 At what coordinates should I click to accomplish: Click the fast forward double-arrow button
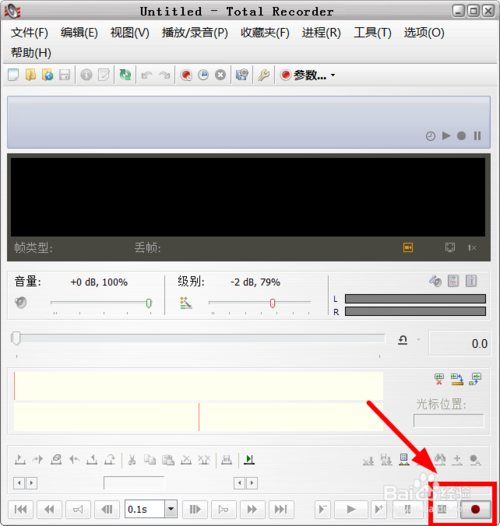252,509
